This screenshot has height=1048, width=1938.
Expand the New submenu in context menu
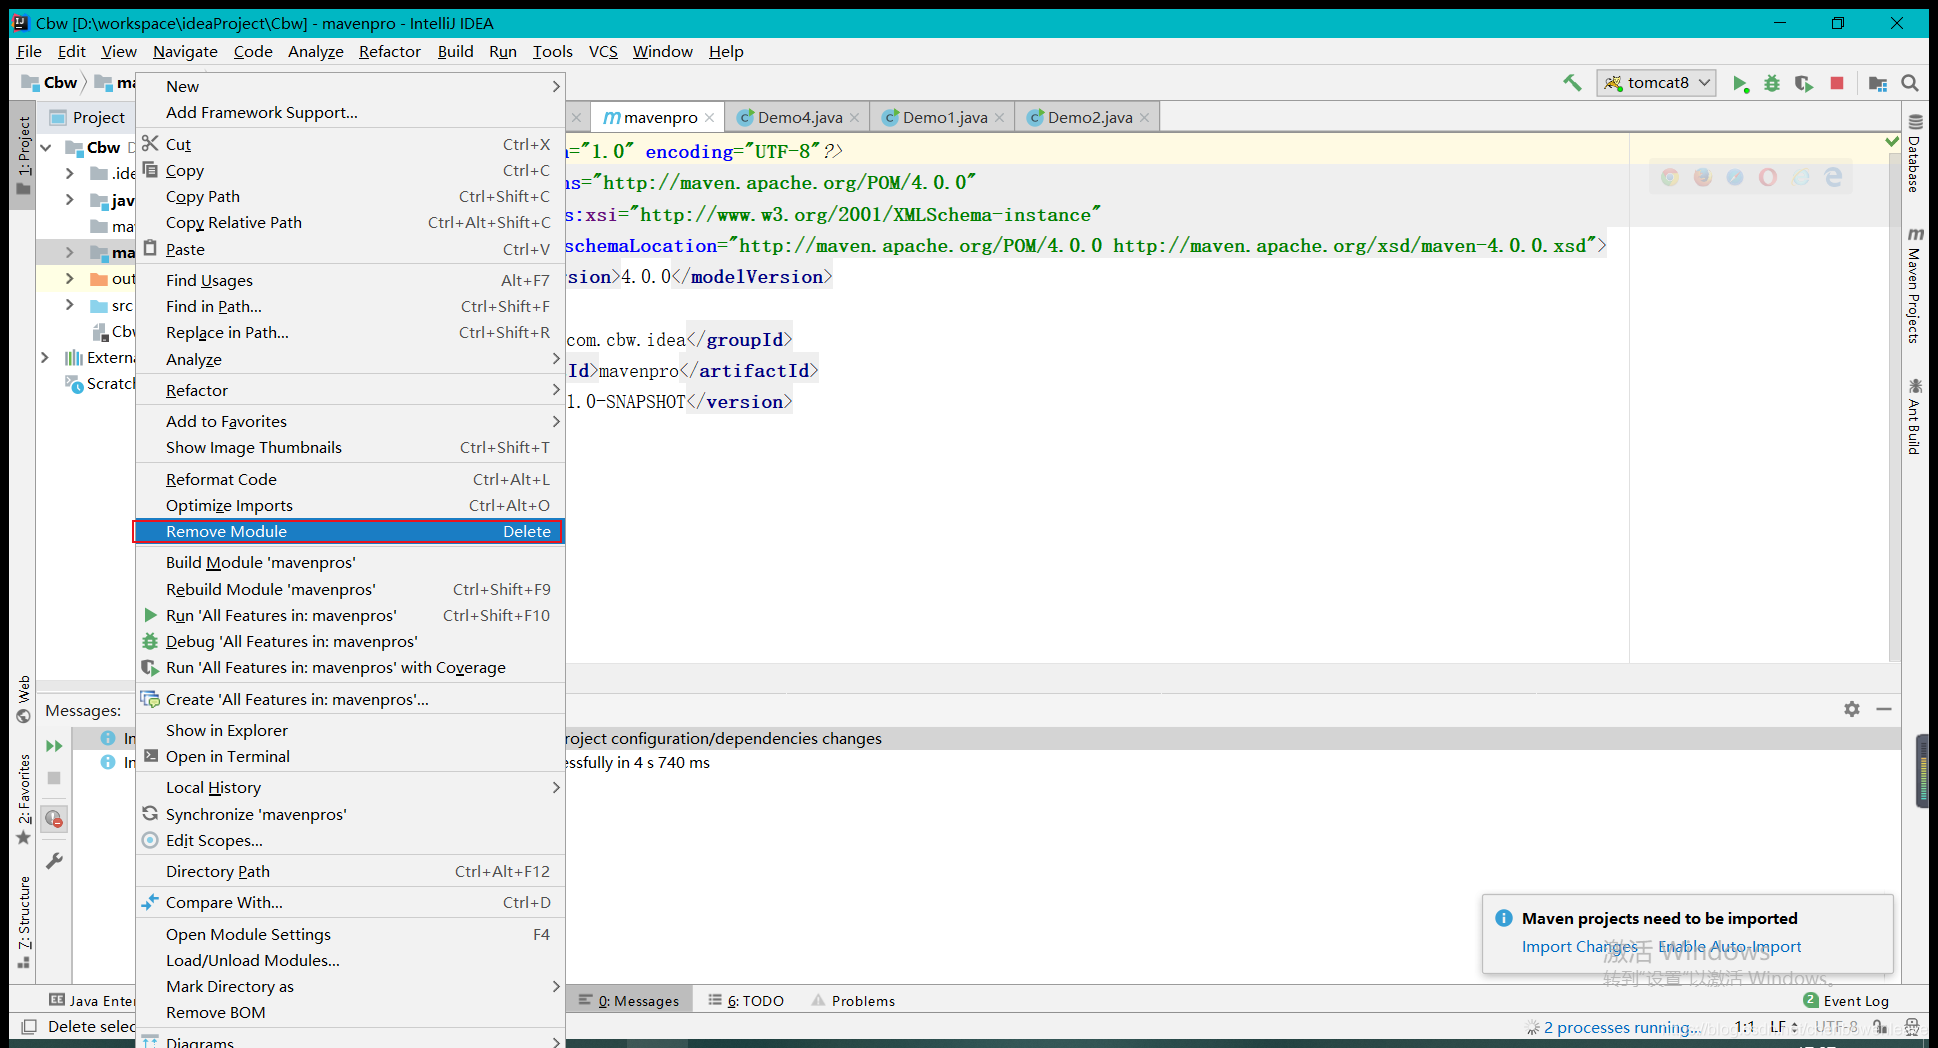[x=350, y=87]
